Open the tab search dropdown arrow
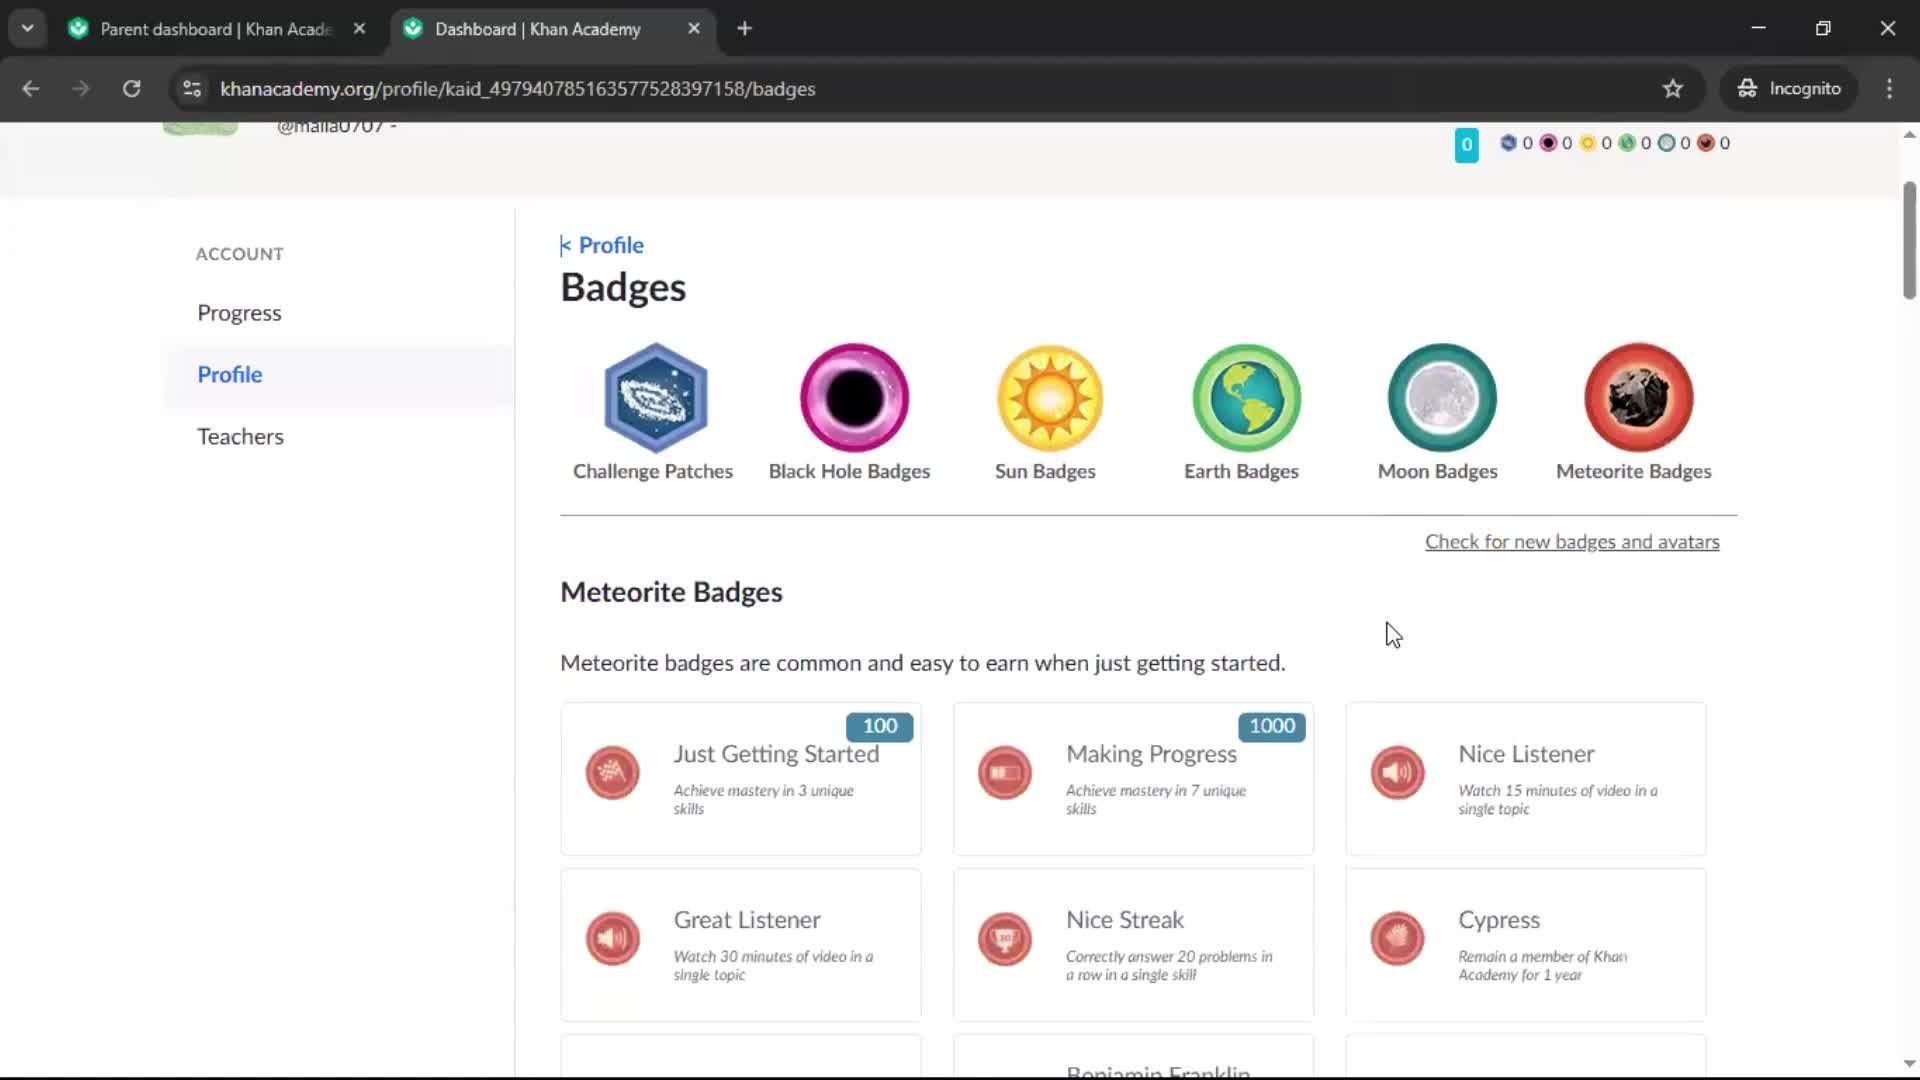The width and height of the screenshot is (1920, 1080). (x=27, y=28)
